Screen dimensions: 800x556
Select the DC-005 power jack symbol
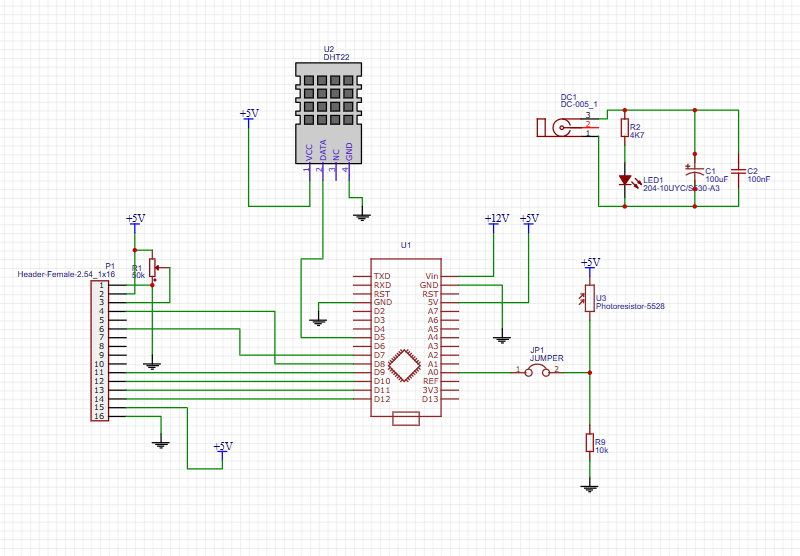click(x=561, y=127)
